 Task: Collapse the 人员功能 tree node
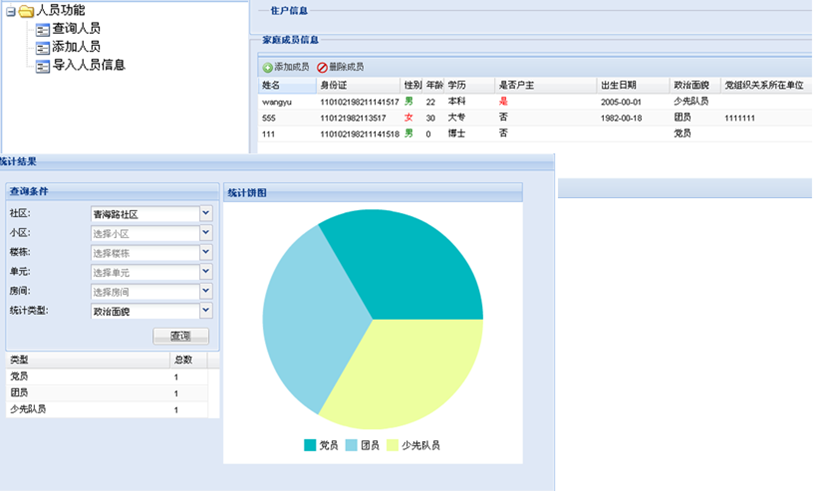tap(9, 12)
